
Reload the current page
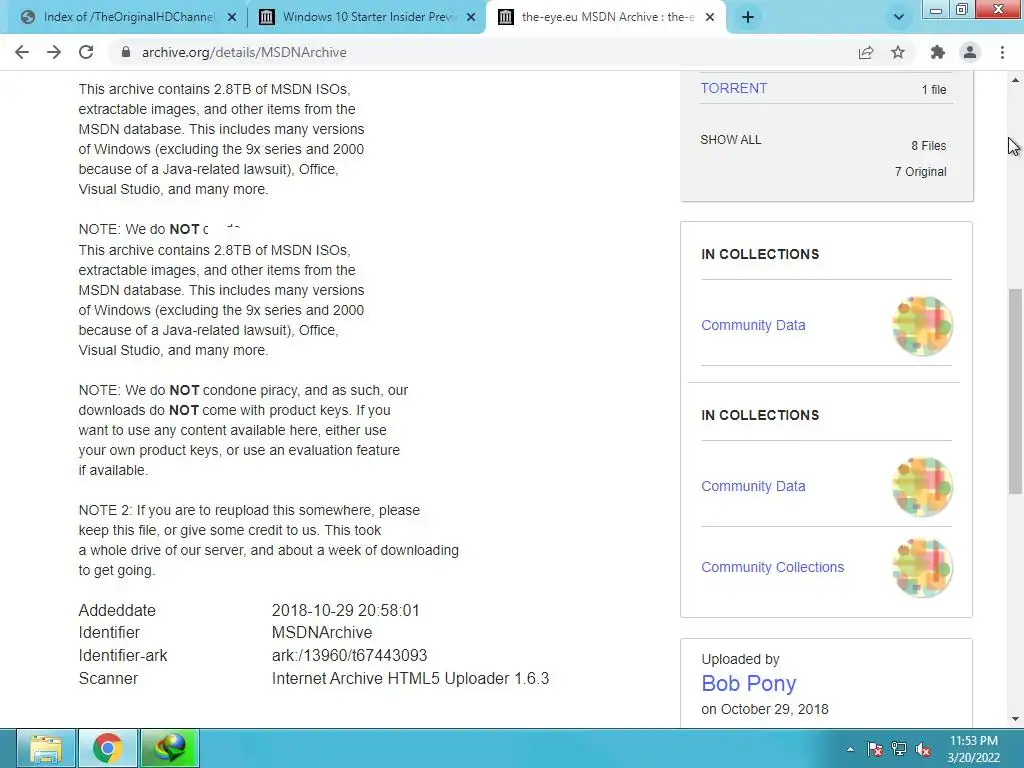click(86, 52)
